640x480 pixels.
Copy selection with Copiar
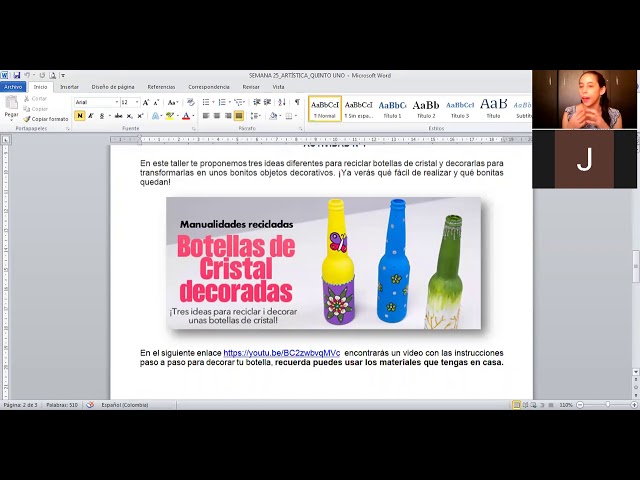(x=36, y=109)
